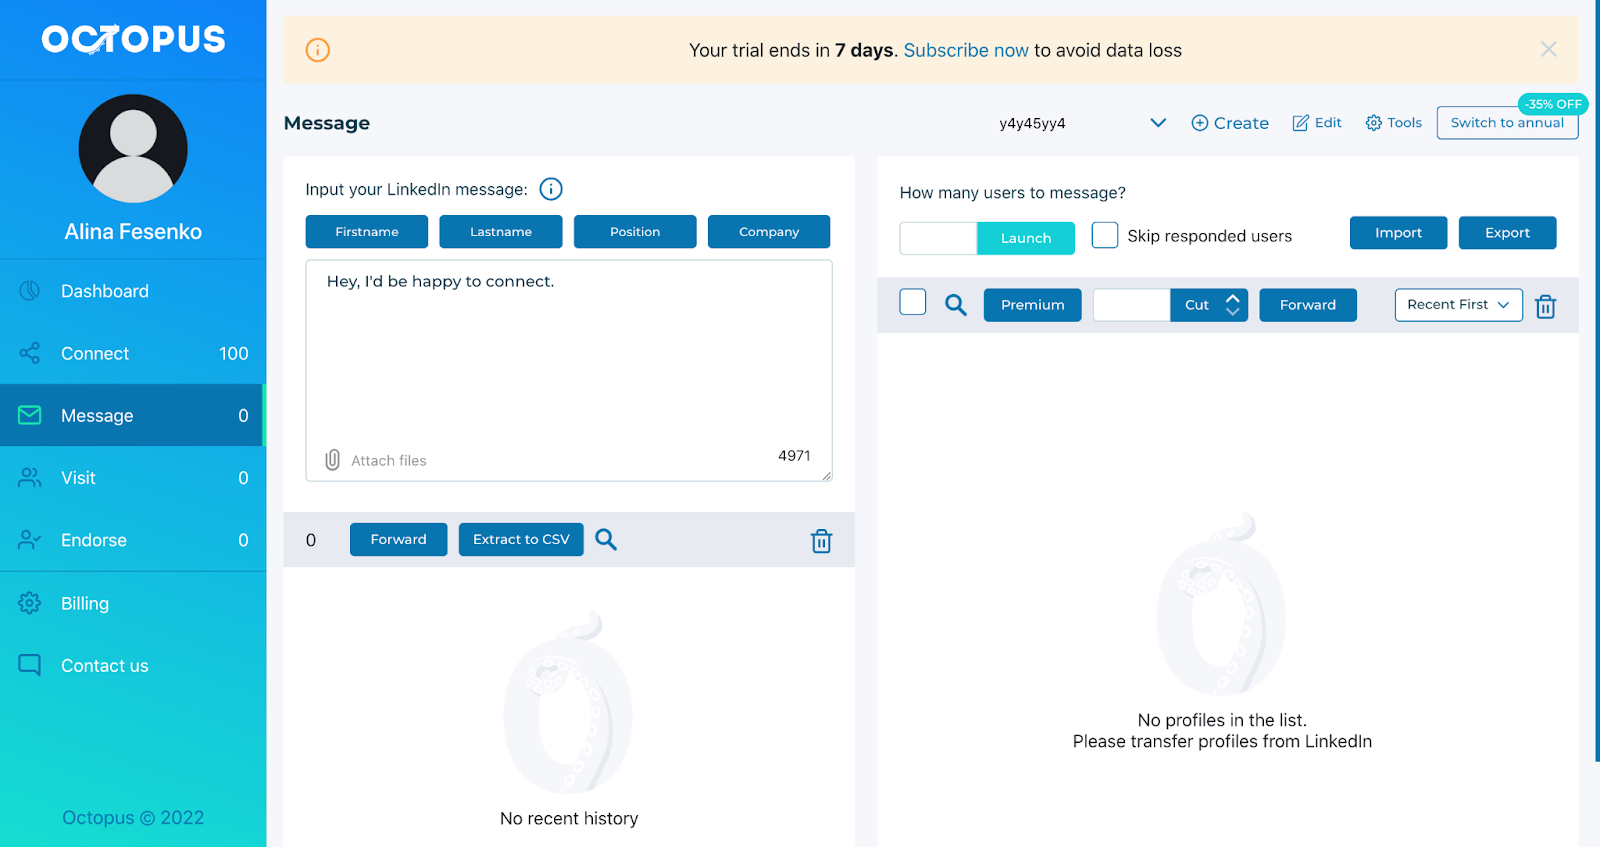Click the Attach files paperclip icon

pos(333,460)
